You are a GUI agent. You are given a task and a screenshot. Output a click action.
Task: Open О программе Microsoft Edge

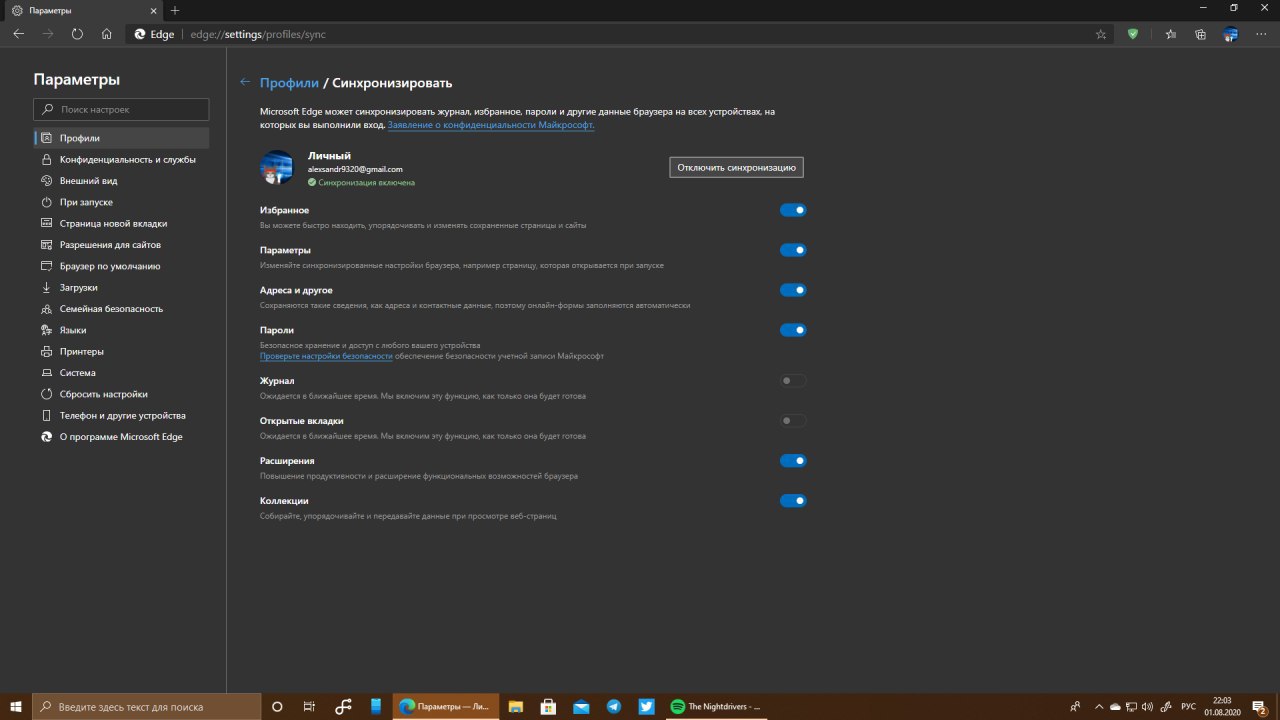tap(121, 437)
